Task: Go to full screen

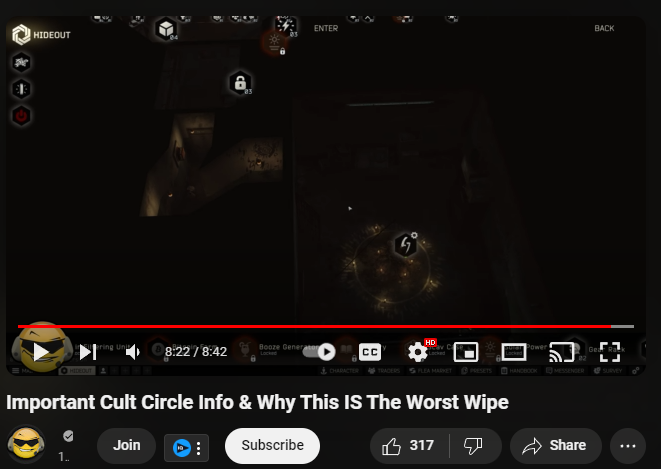Action: (x=610, y=352)
